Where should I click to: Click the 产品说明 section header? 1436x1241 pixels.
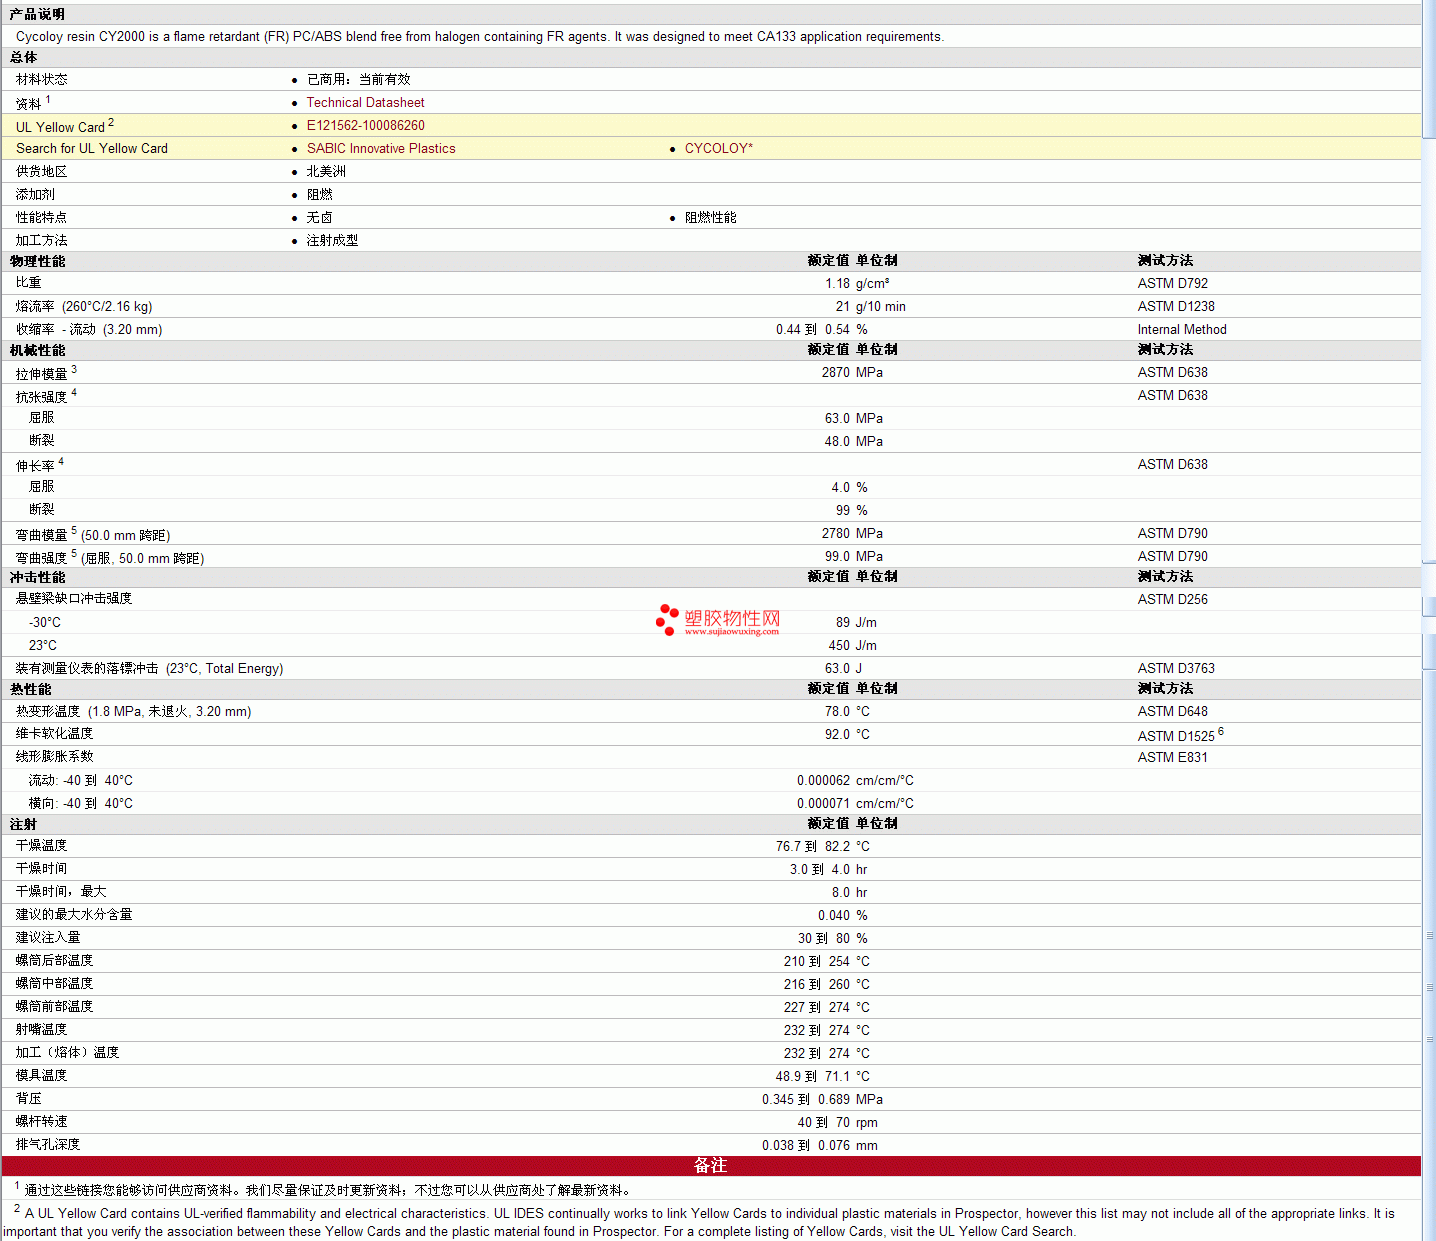(37, 14)
